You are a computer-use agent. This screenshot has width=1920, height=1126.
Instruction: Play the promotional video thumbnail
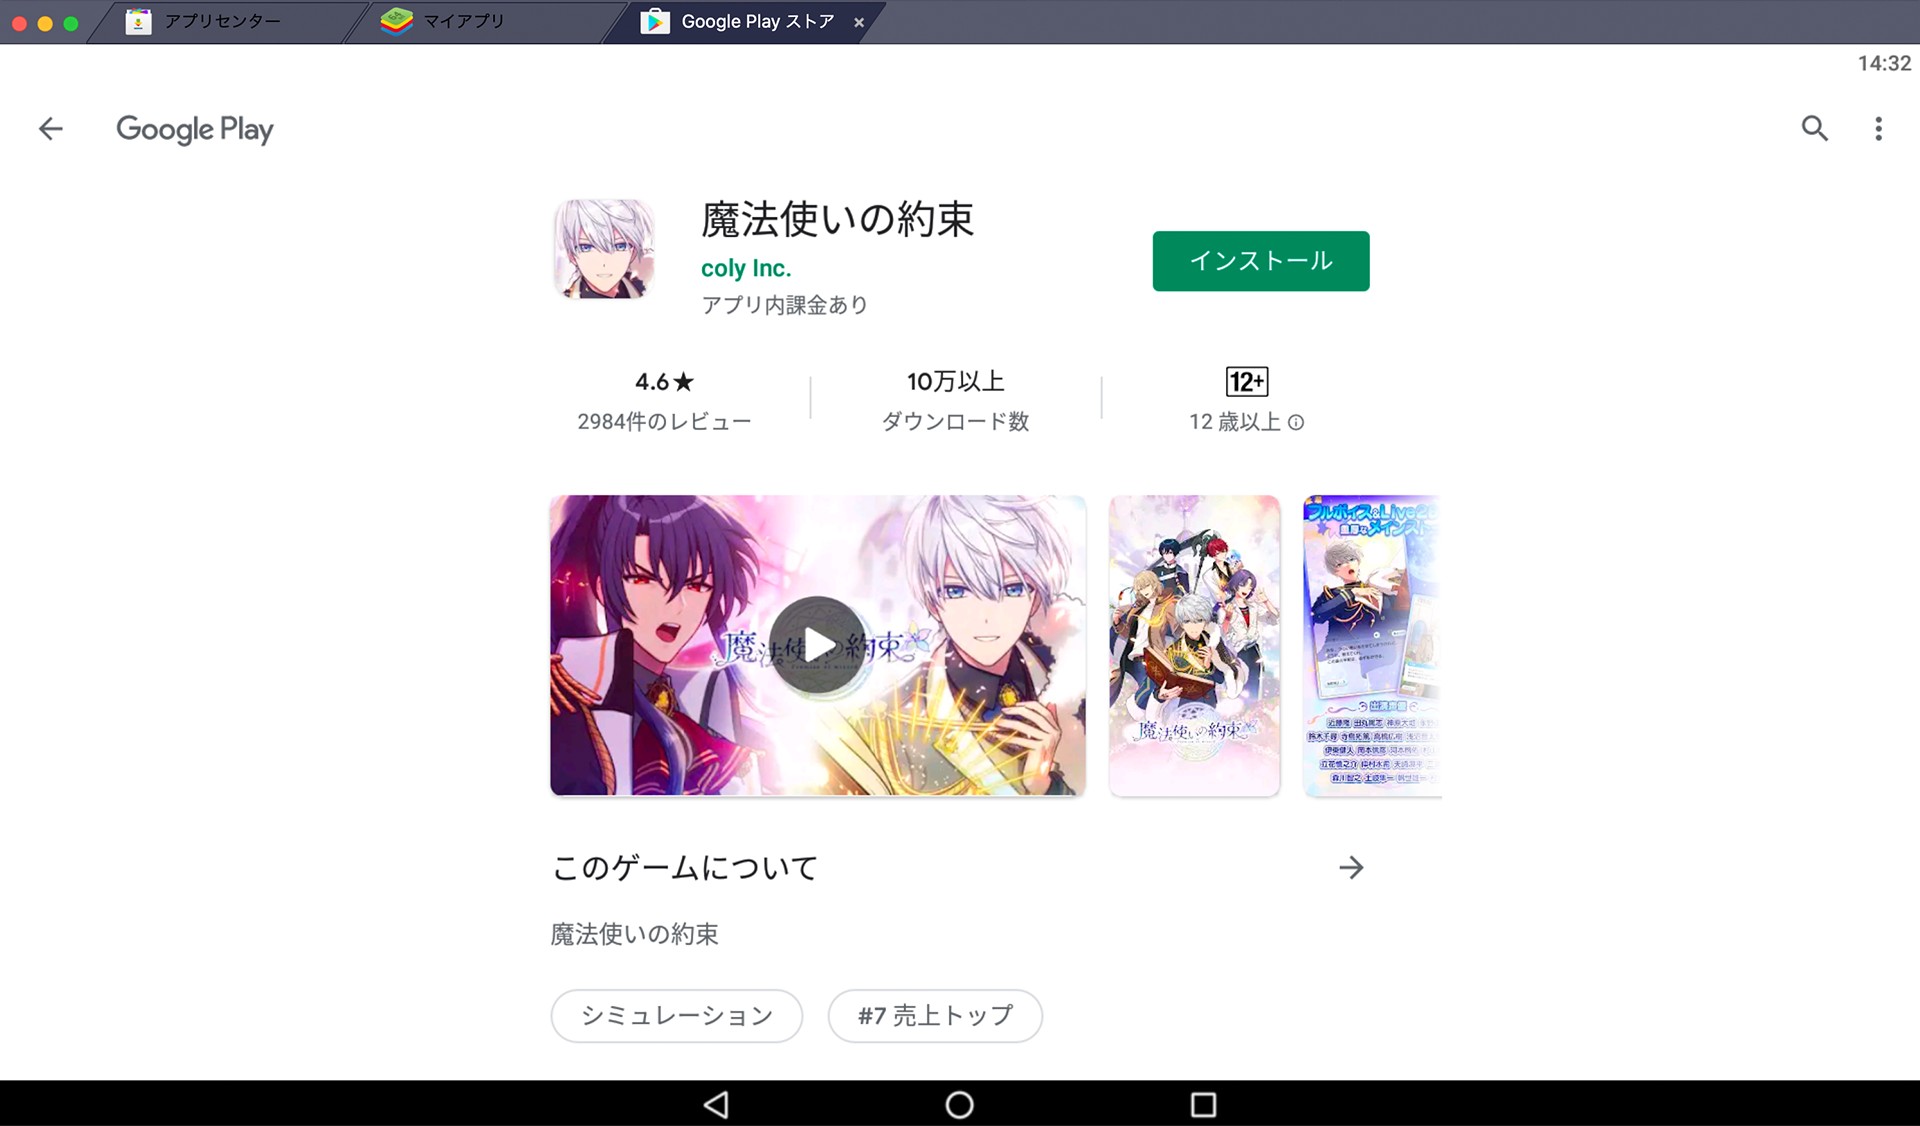[x=819, y=643]
